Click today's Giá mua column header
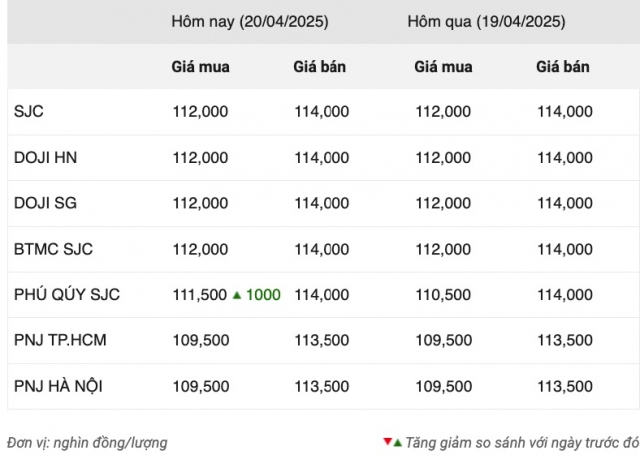This screenshot has width=640, height=459. [x=200, y=67]
